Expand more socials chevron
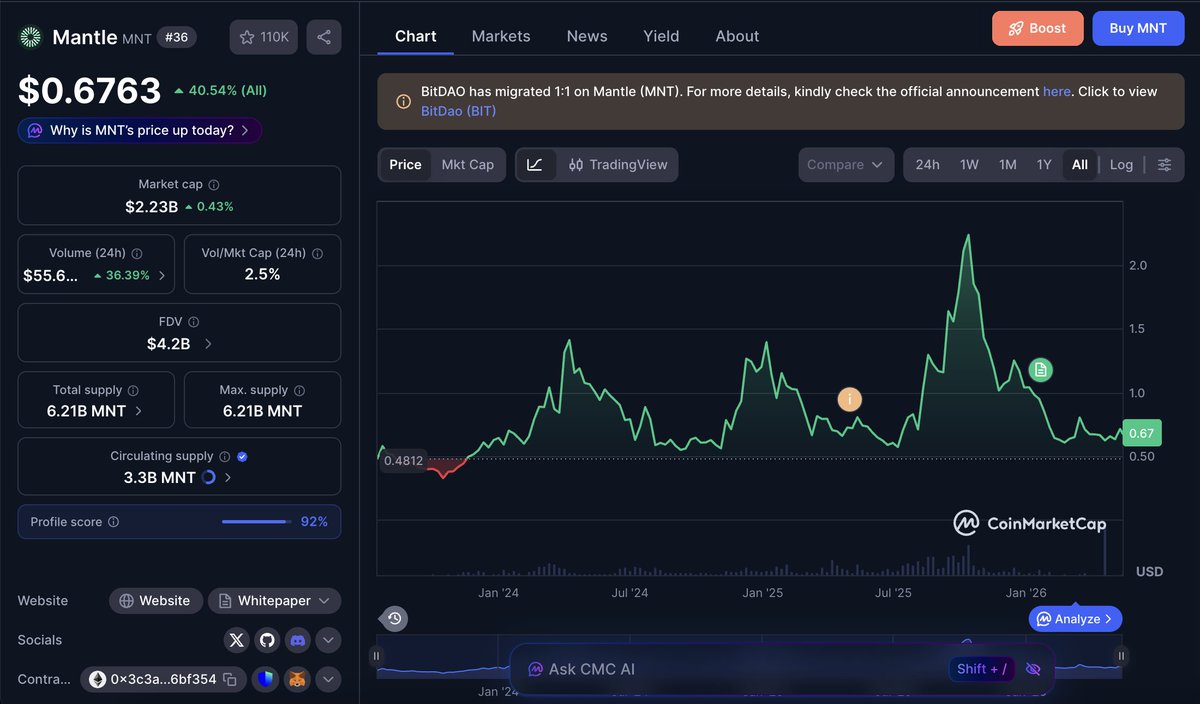 click(x=329, y=640)
